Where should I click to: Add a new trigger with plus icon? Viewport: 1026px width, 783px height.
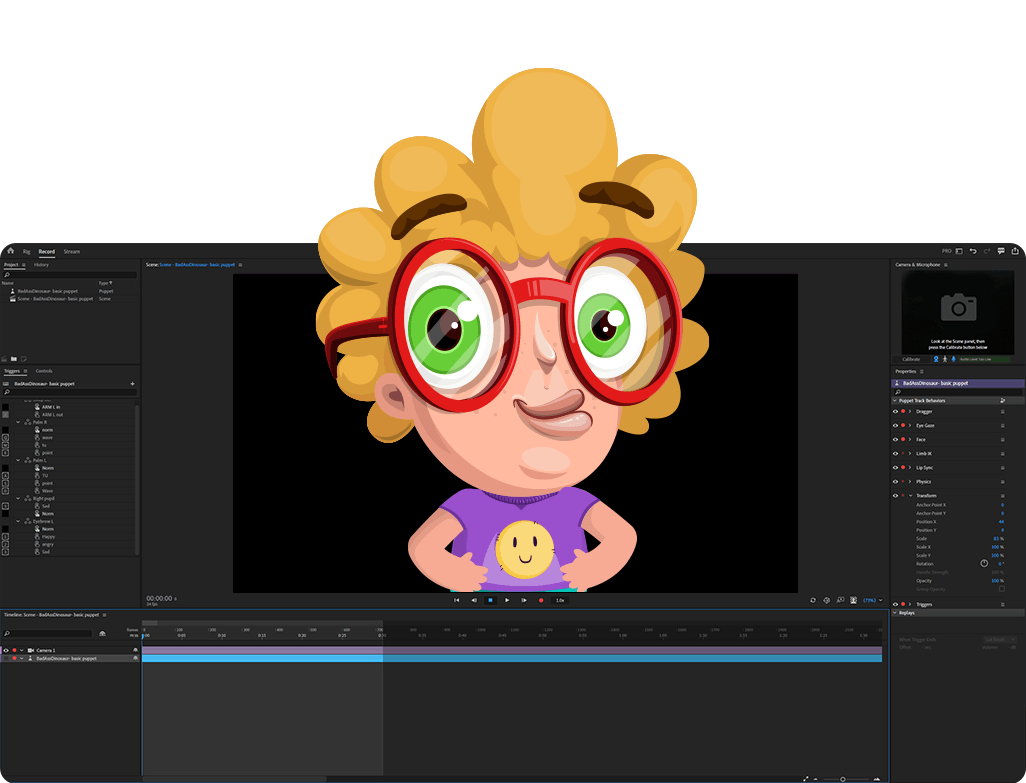click(x=132, y=384)
